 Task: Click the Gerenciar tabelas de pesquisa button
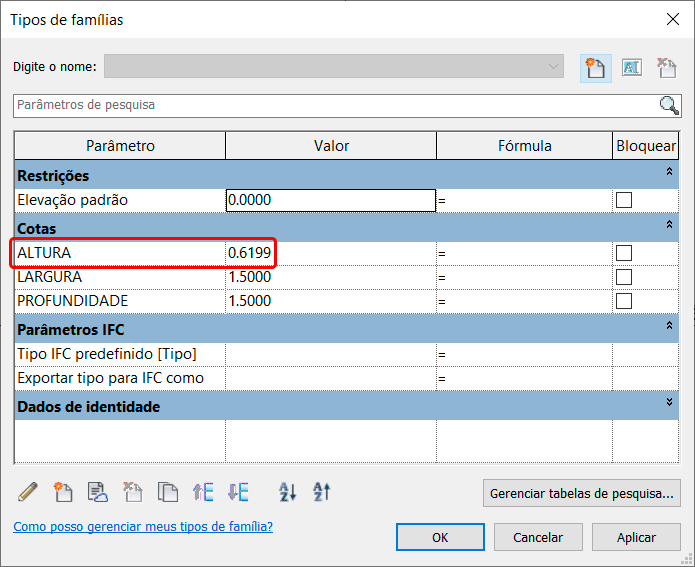pos(581,493)
